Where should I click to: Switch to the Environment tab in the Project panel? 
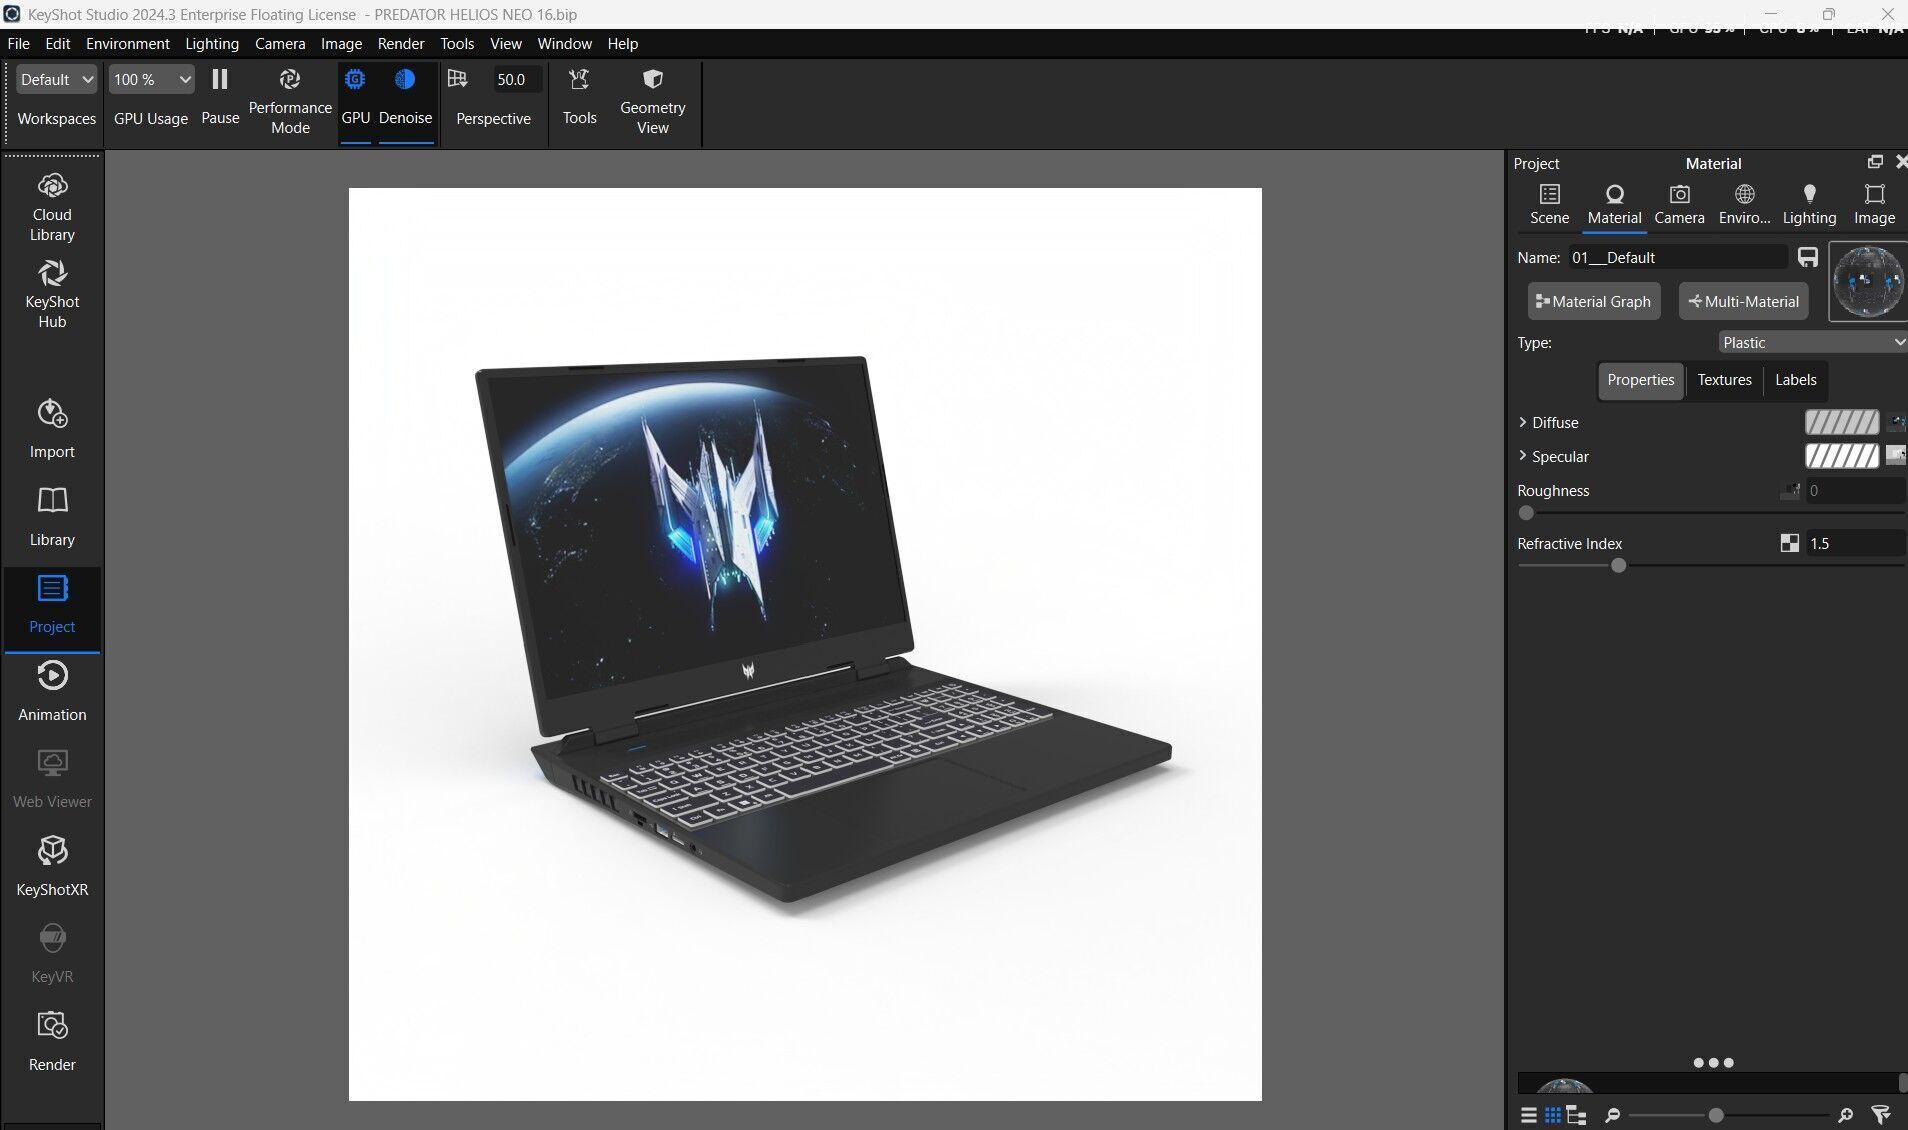coord(1744,205)
